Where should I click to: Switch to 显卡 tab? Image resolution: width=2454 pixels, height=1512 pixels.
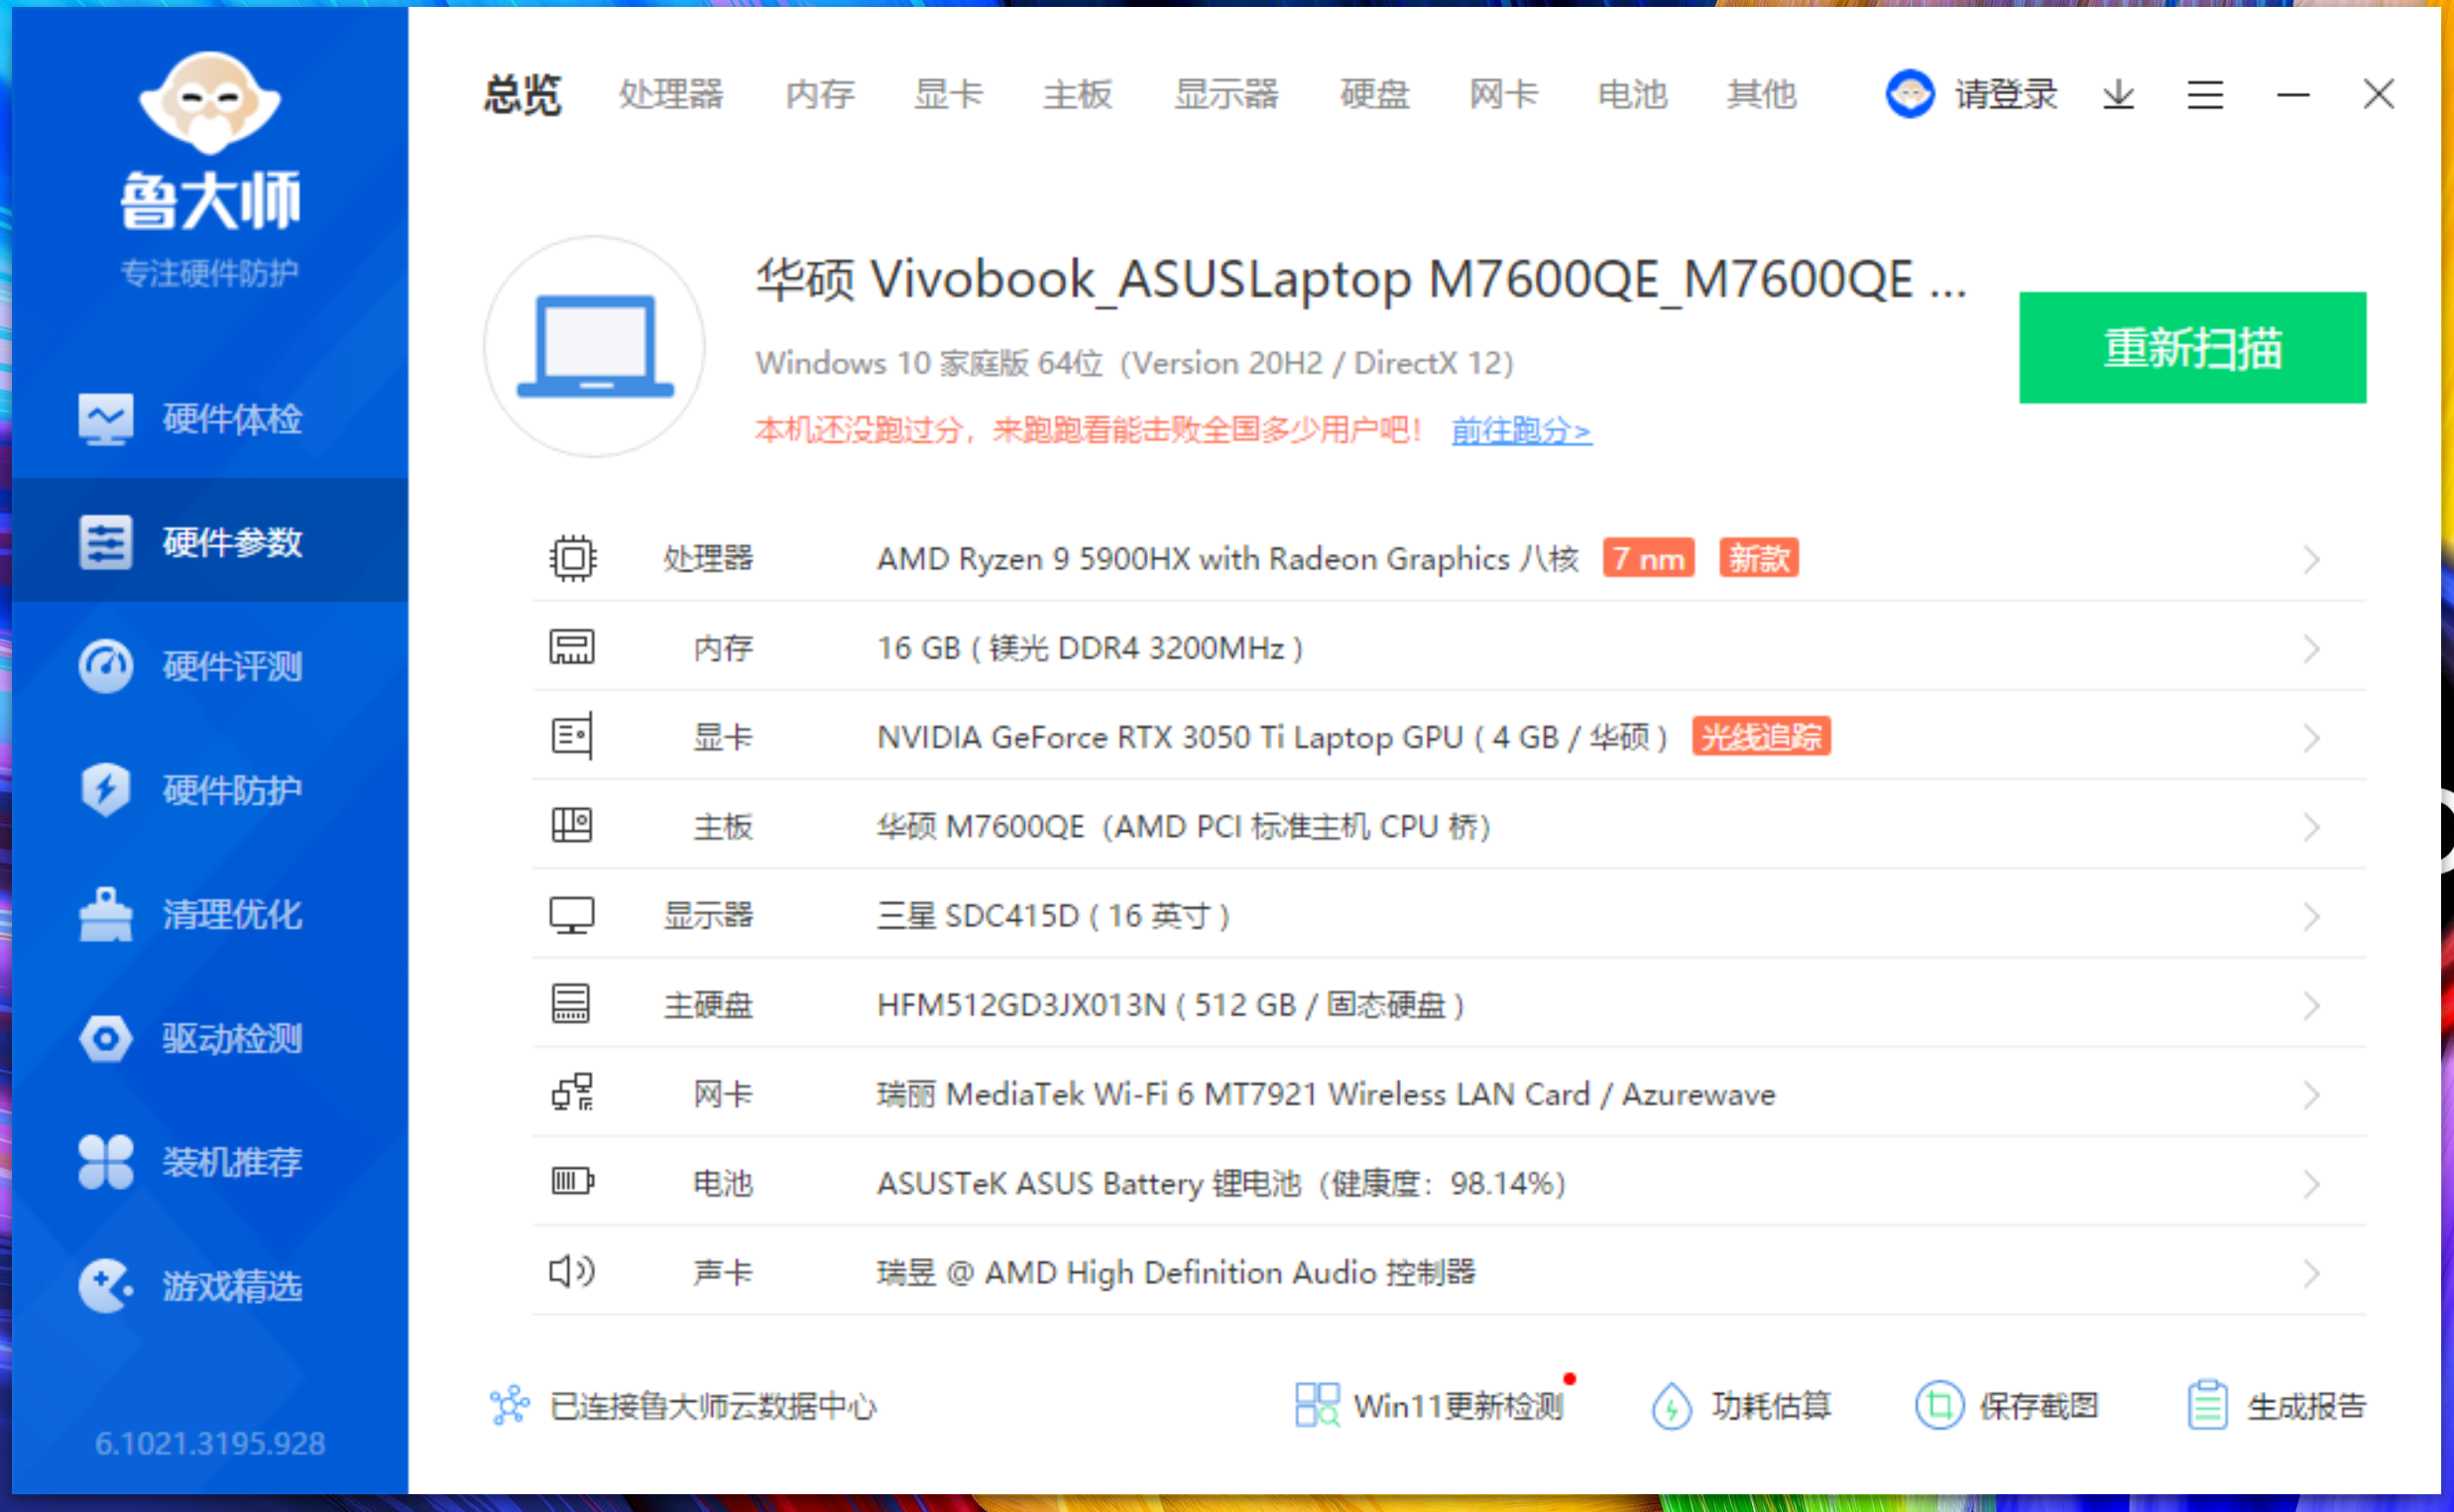point(949,95)
